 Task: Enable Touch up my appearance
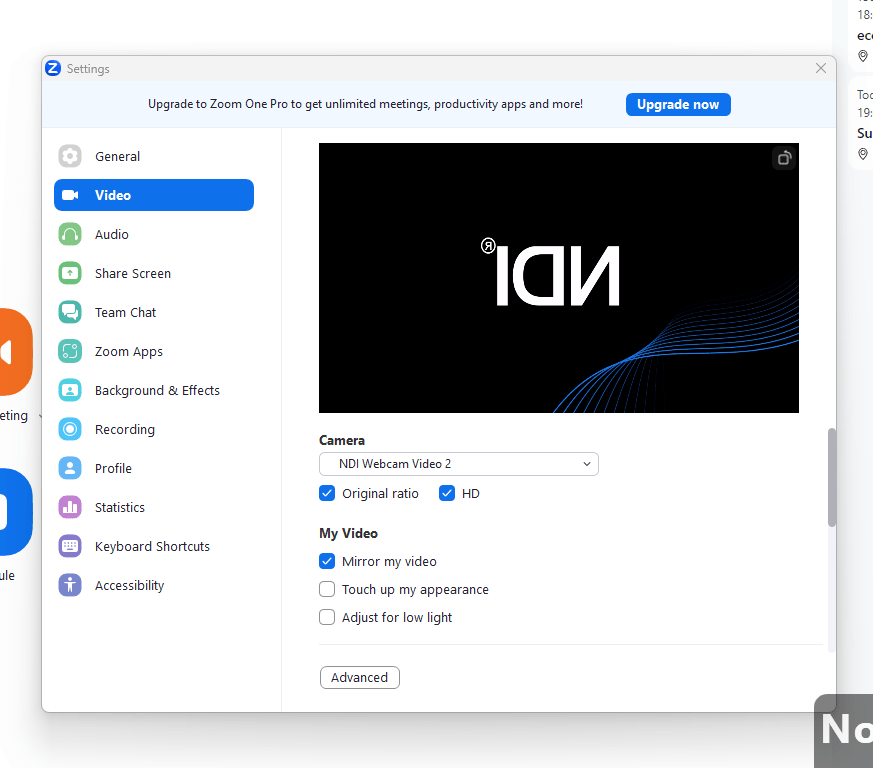point(327,589)
